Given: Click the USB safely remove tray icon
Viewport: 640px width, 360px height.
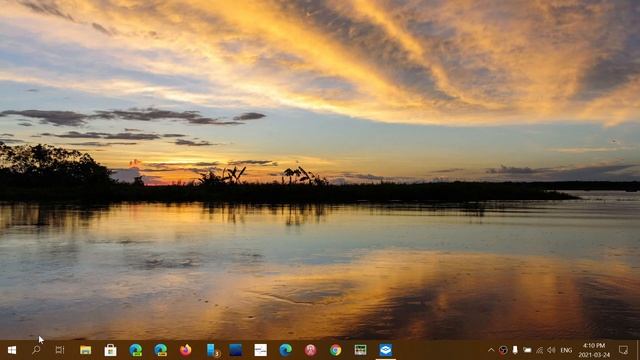Looking at the screenshot, I should 515,350.
